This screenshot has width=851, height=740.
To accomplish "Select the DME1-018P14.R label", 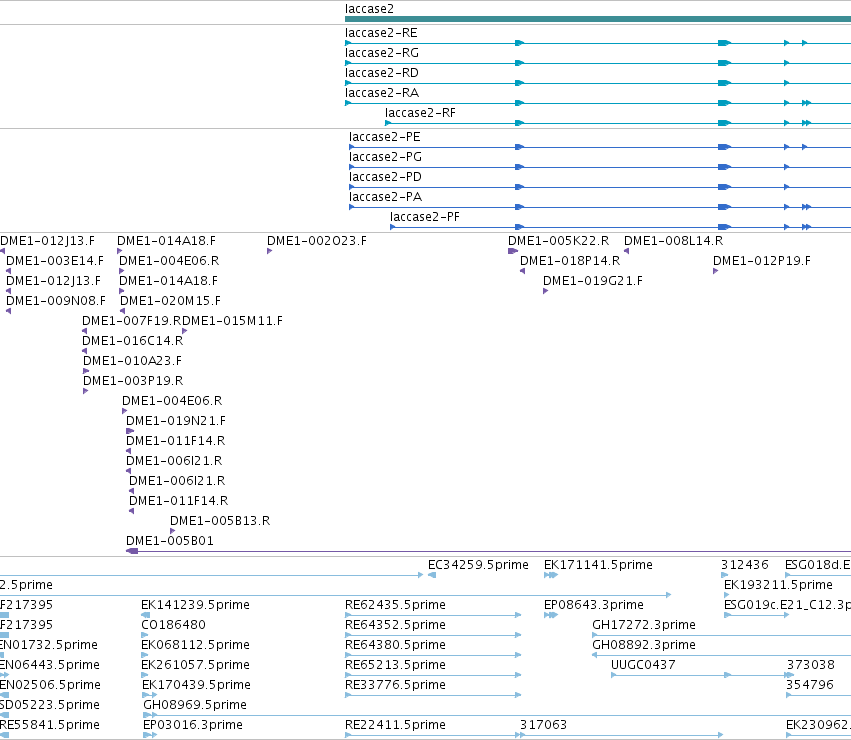I will (570, 261).
